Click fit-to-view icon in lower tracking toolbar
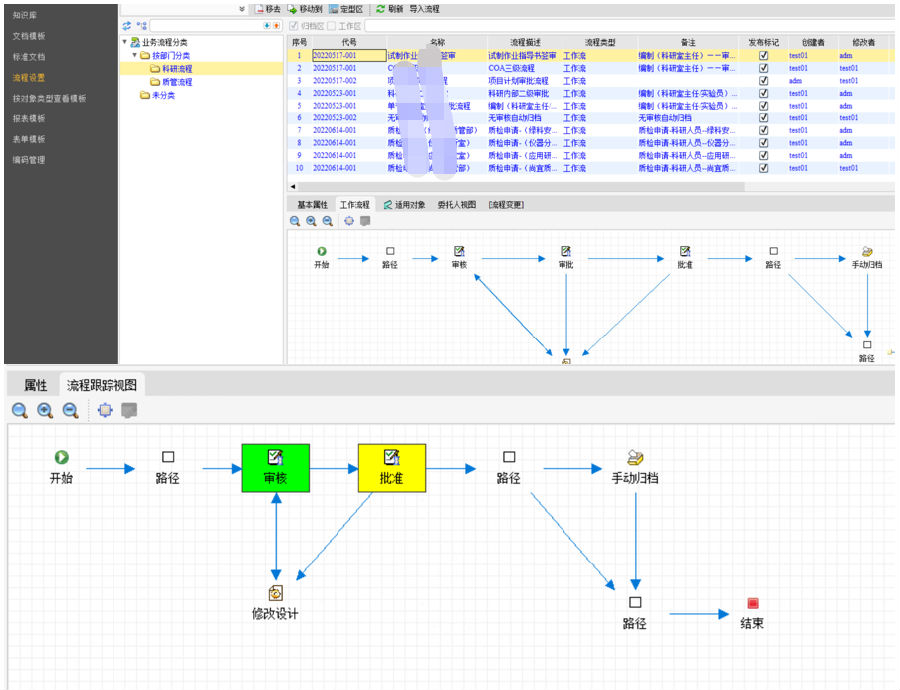Viewport: 900px width, 690px height. [x=106, y=410]
